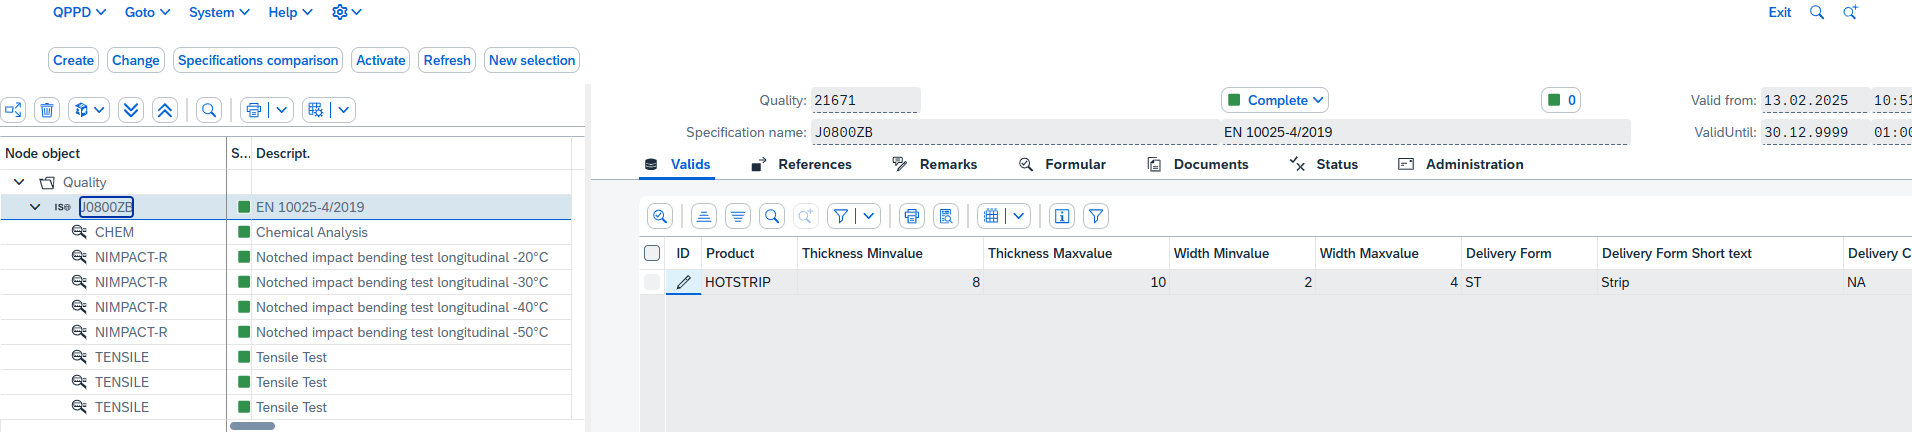
Task: Check the select-all checkbox in table header
Action: [652, 253]
